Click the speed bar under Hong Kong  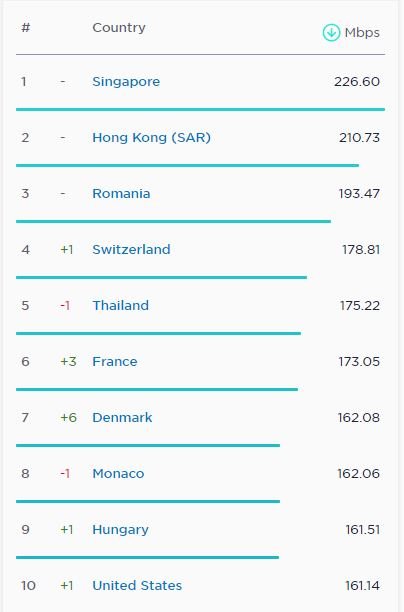click(x=187, y=165)
